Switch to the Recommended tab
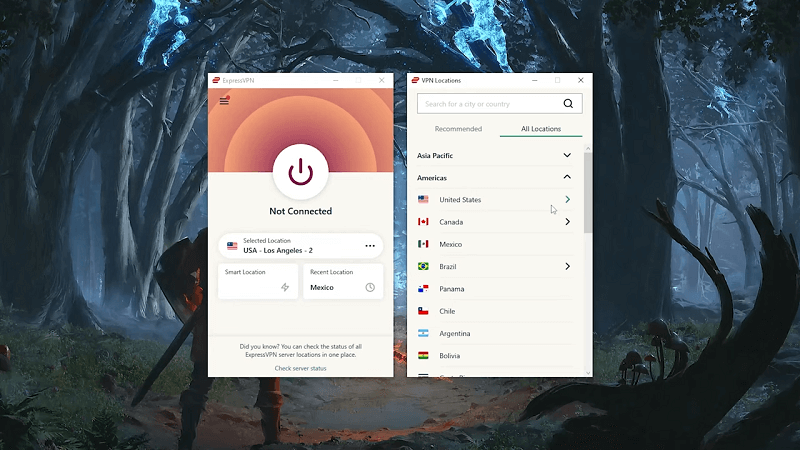Image resolution: width=800 pixels, height=450 pixels. pos(458,129)
